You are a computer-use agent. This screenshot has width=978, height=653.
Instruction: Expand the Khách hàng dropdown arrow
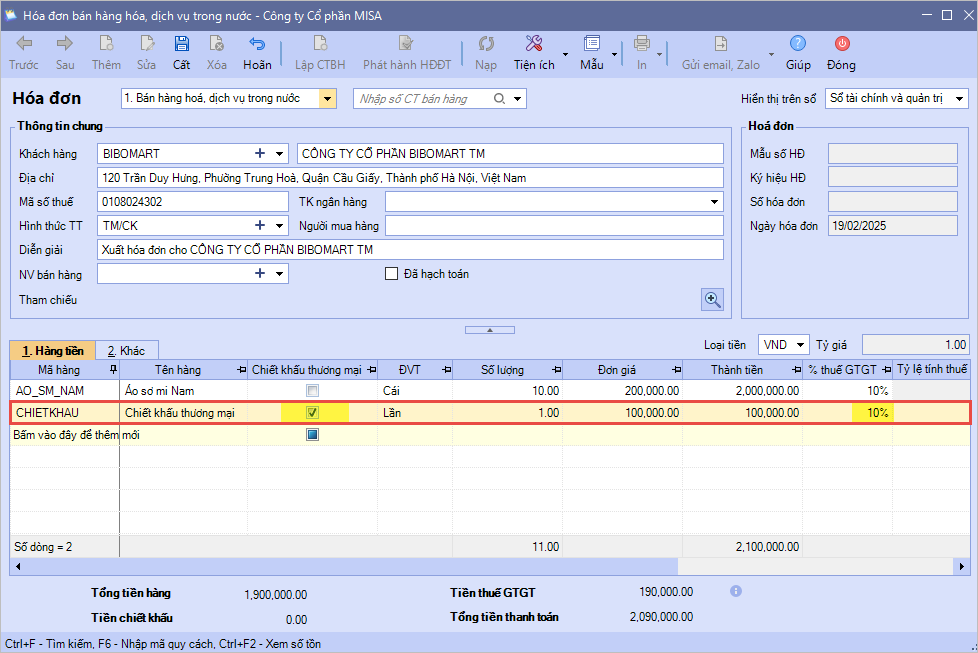coord(279,153)
